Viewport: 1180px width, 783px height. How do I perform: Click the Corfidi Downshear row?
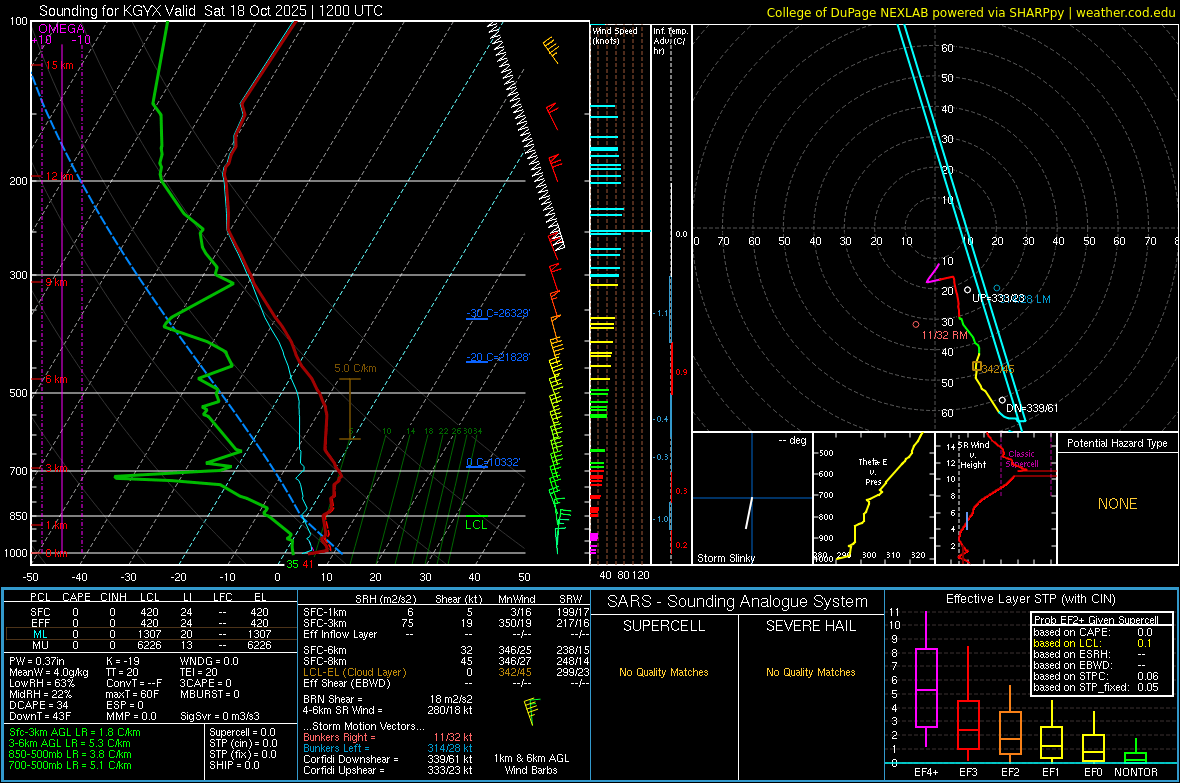click(x=388, y=759)
